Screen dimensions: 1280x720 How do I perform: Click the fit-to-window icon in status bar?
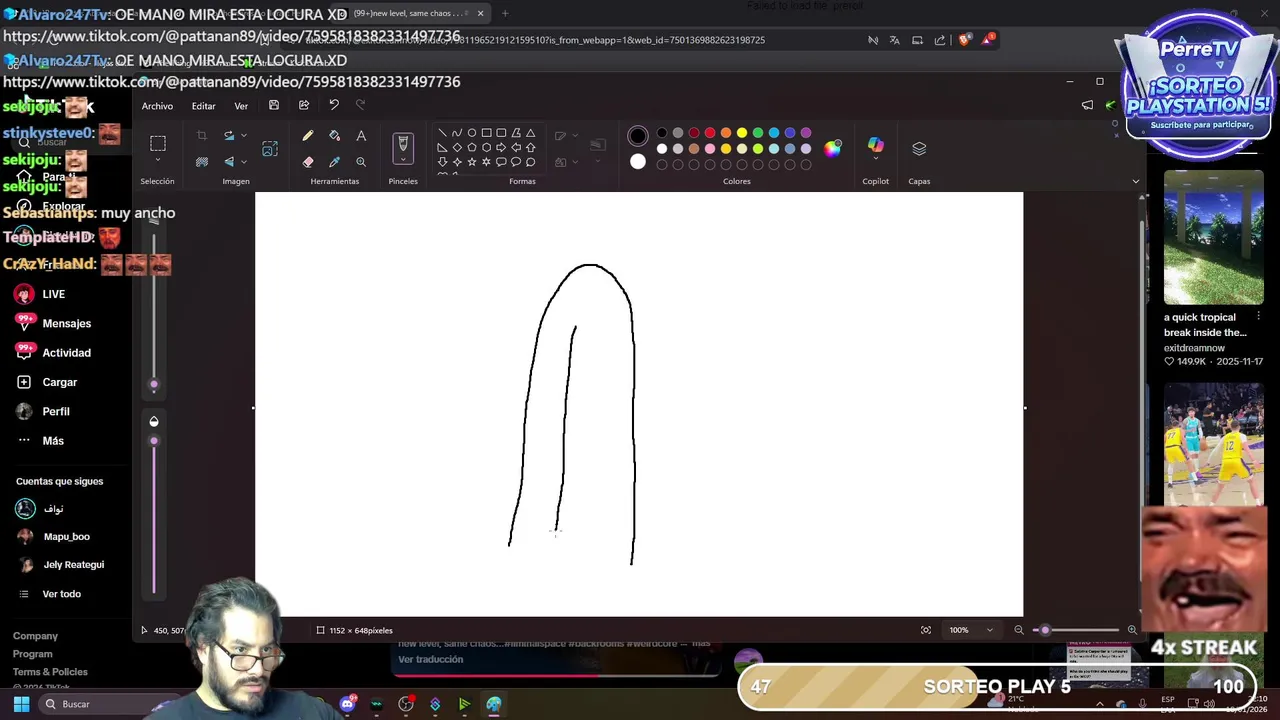926,630
